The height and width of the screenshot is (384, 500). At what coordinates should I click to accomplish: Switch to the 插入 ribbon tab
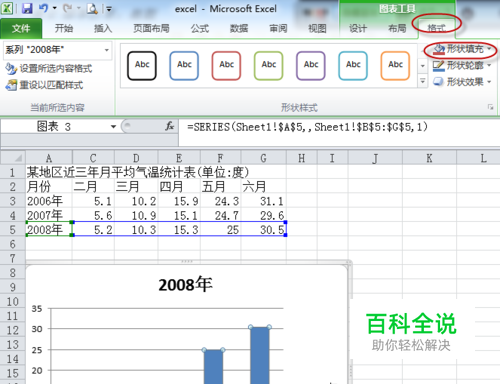pos(103,28)
